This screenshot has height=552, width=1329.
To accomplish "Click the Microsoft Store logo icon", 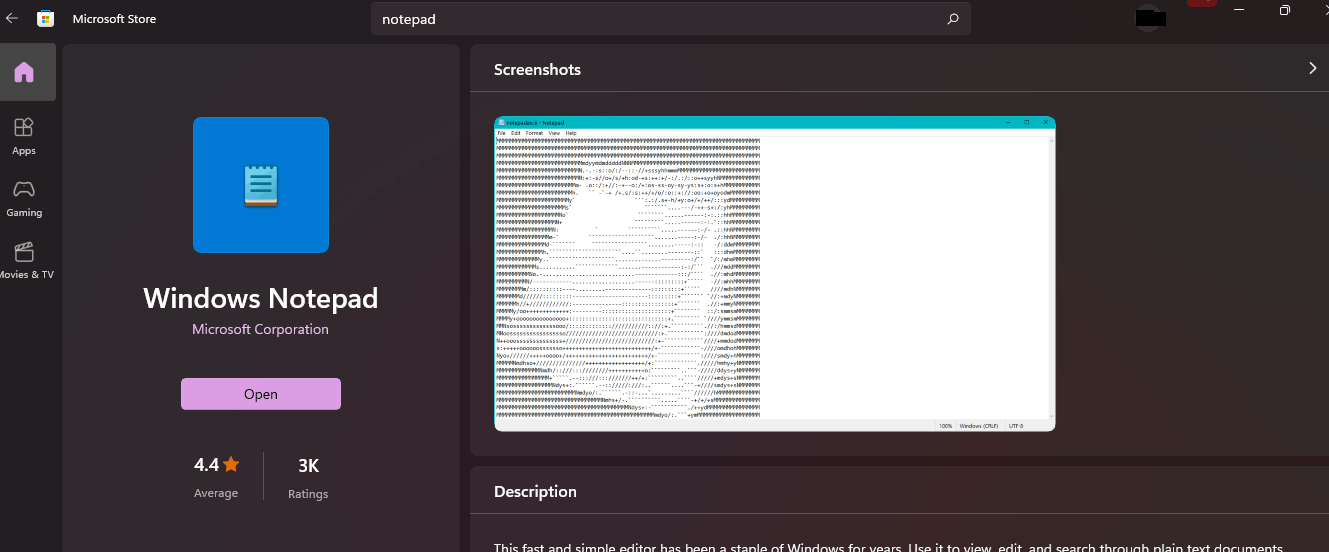I will (46, 18).
